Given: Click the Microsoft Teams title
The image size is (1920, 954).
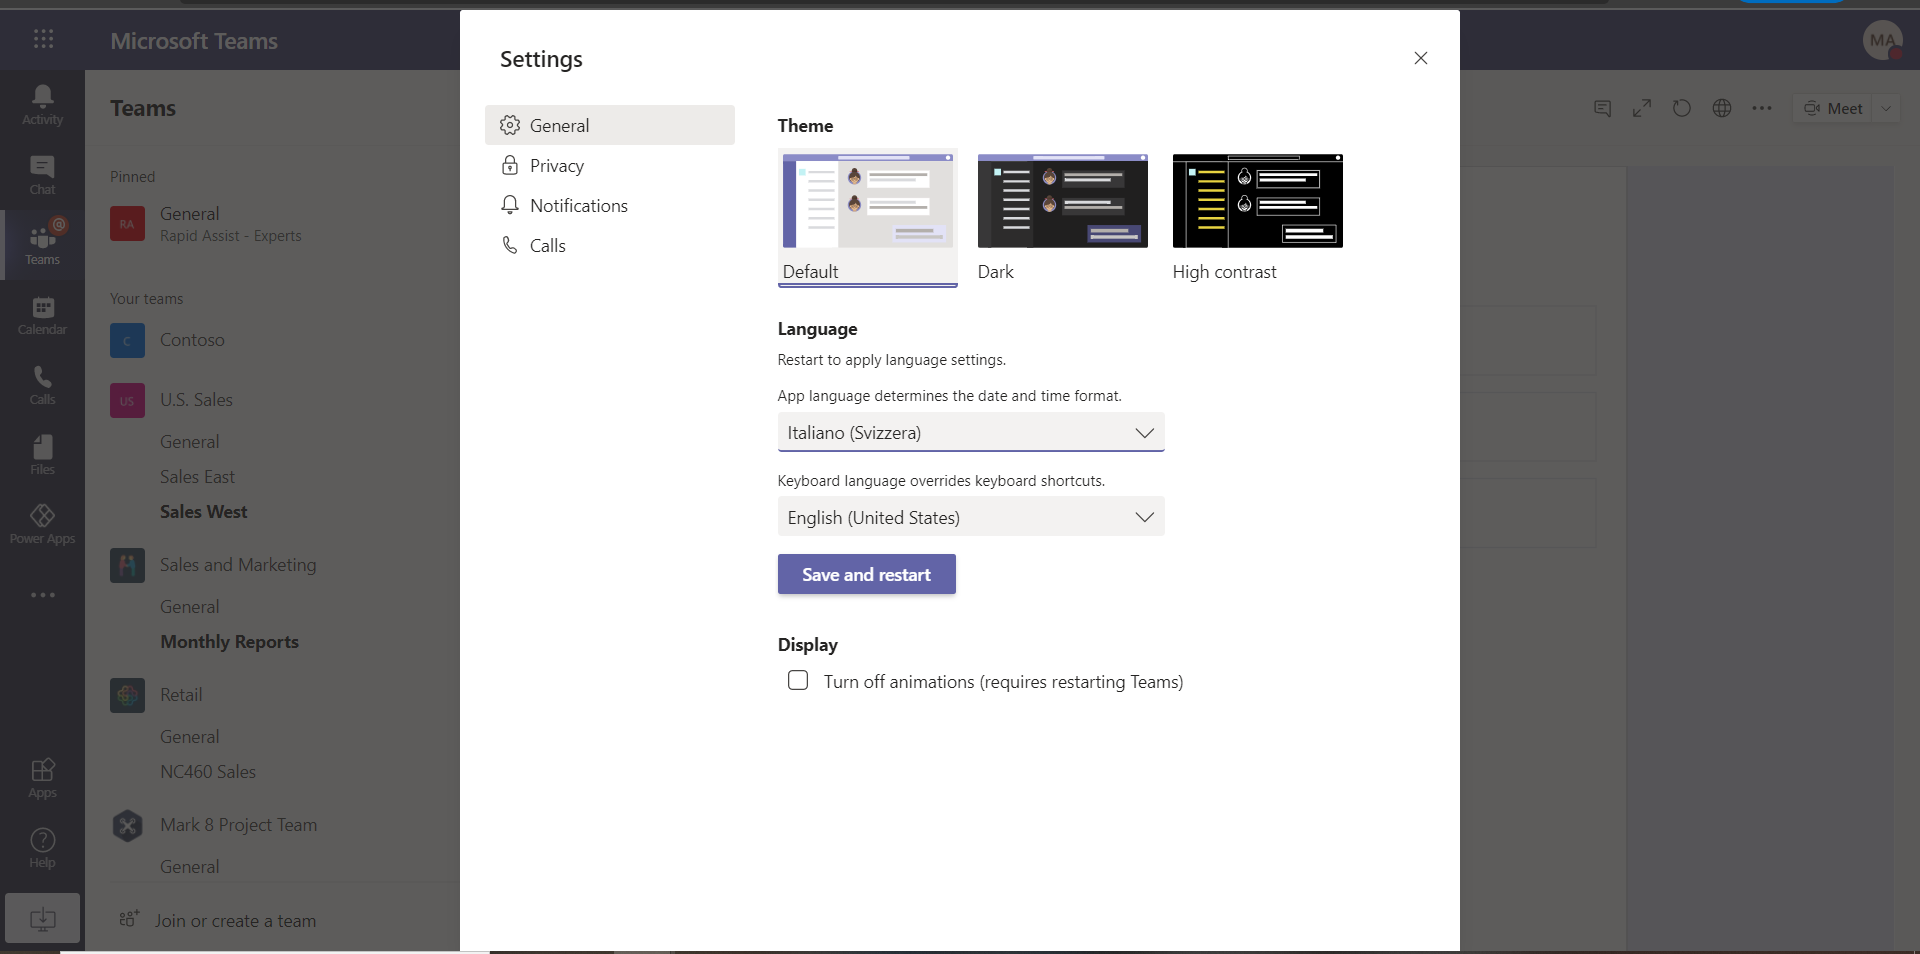Looking at the screenshot, I should click(x=194, y=41).
